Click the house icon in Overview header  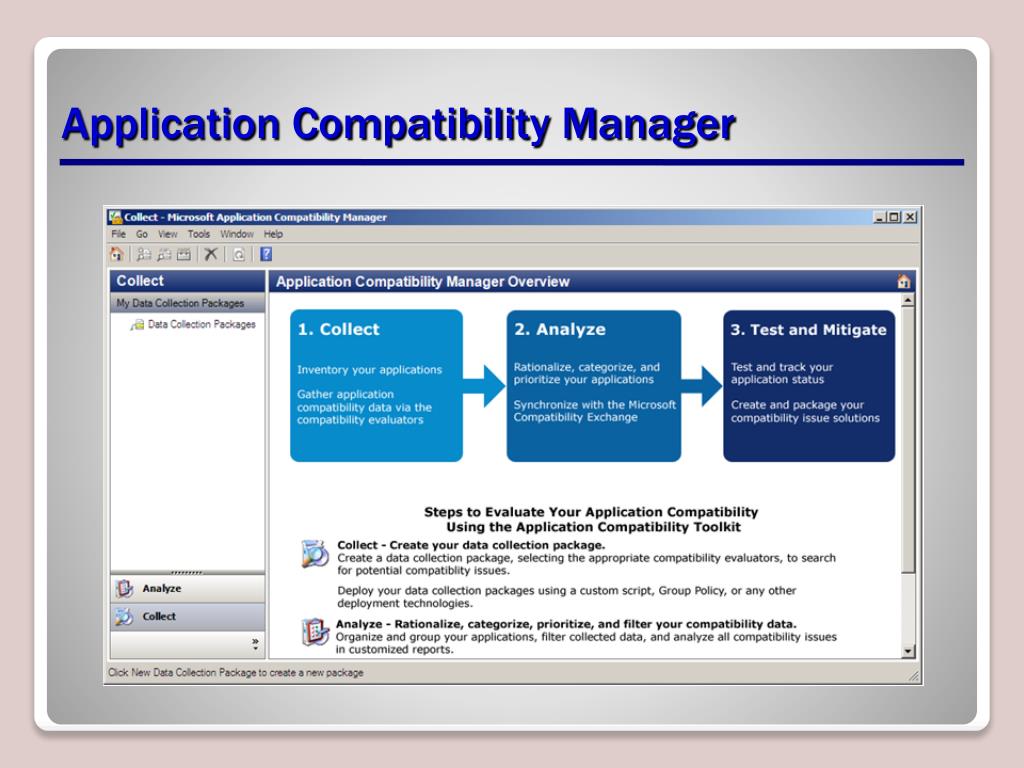[x=904, y=281]
